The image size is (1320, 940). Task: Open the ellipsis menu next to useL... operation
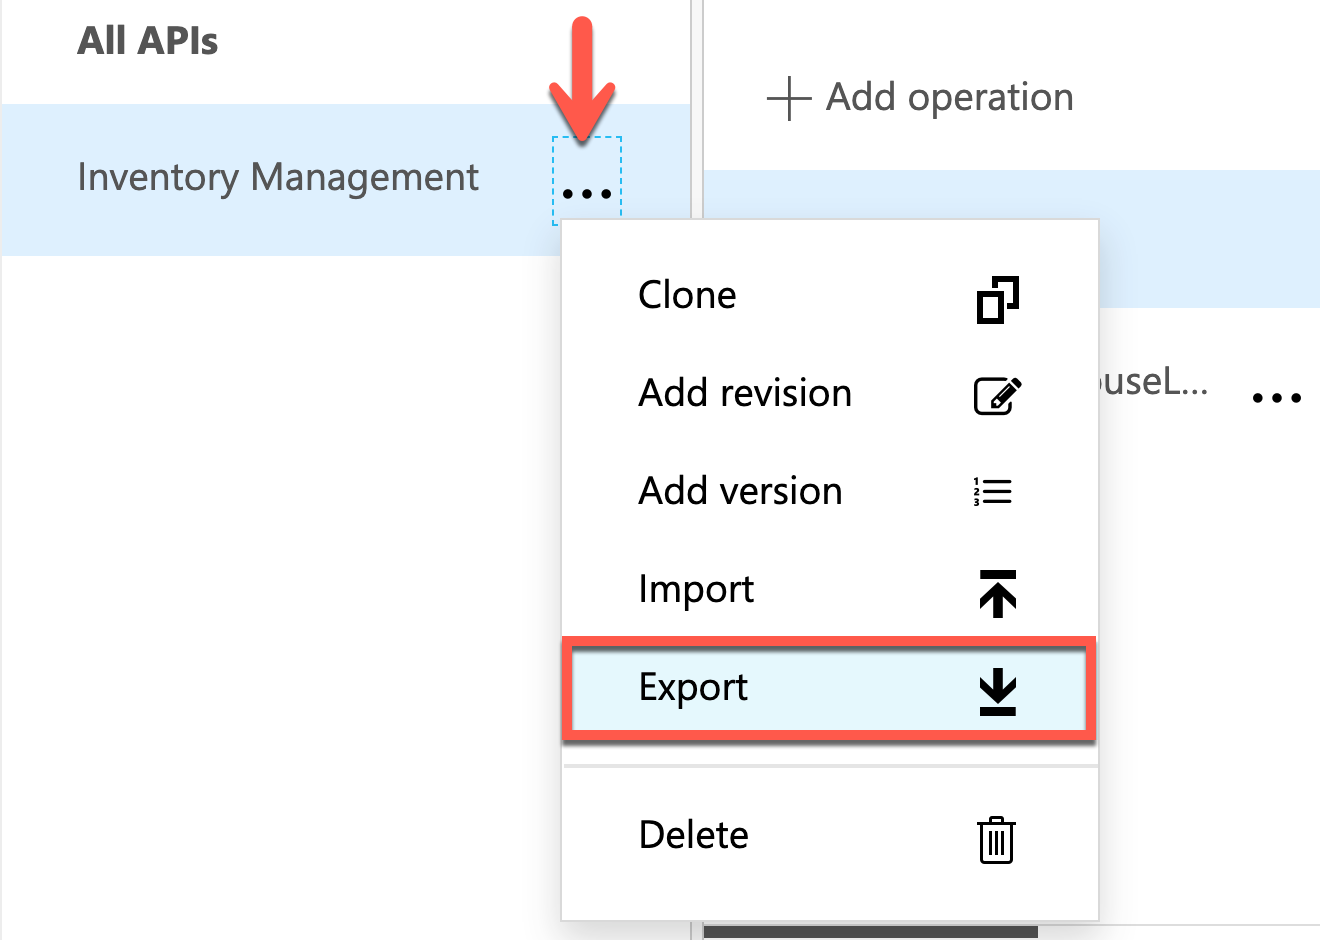pos(1277,398)
